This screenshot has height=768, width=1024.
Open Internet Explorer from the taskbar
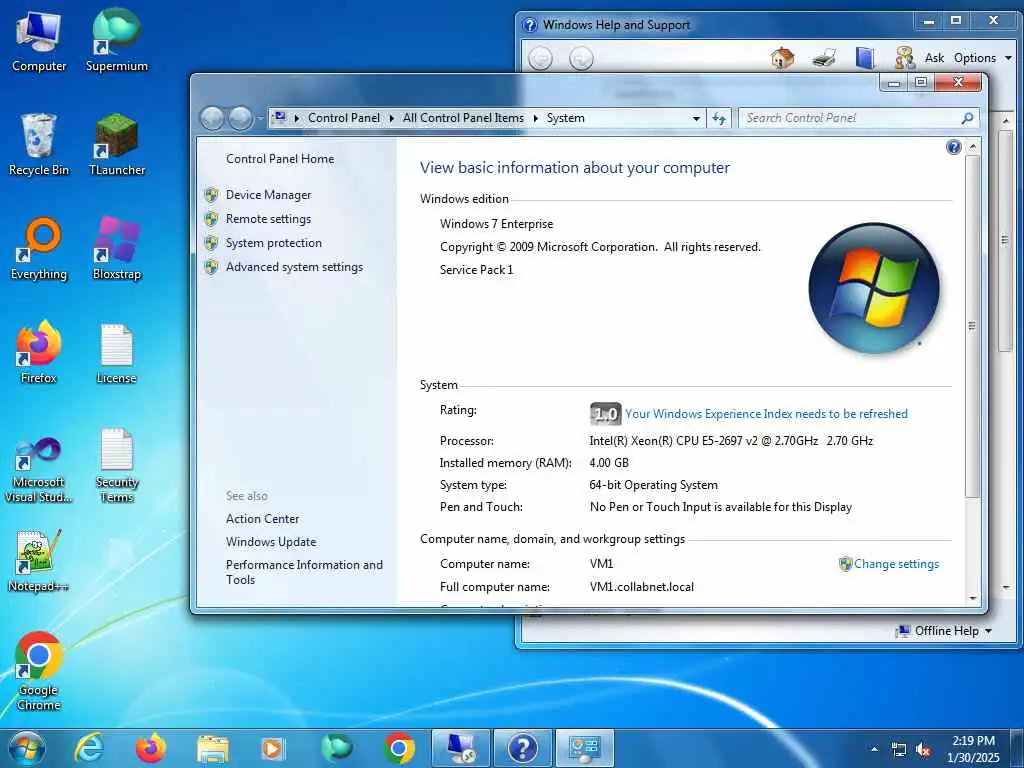click(x=89, y=748)
